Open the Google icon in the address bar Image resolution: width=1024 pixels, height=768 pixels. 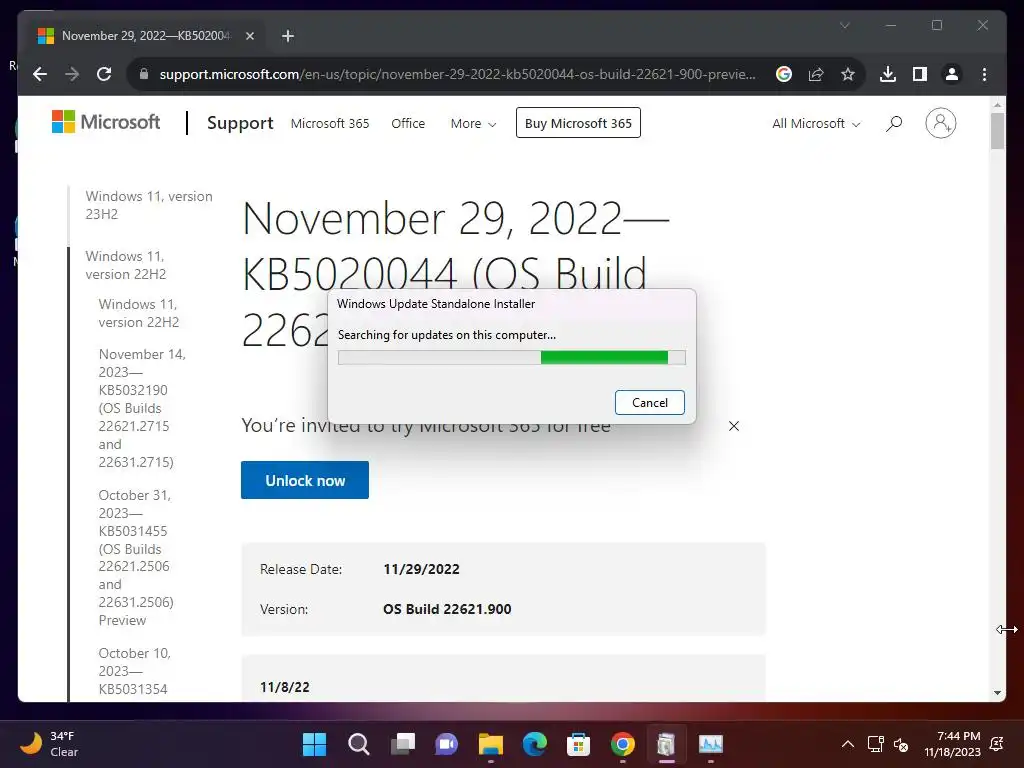pyautogui.click(x=784, y=74)
